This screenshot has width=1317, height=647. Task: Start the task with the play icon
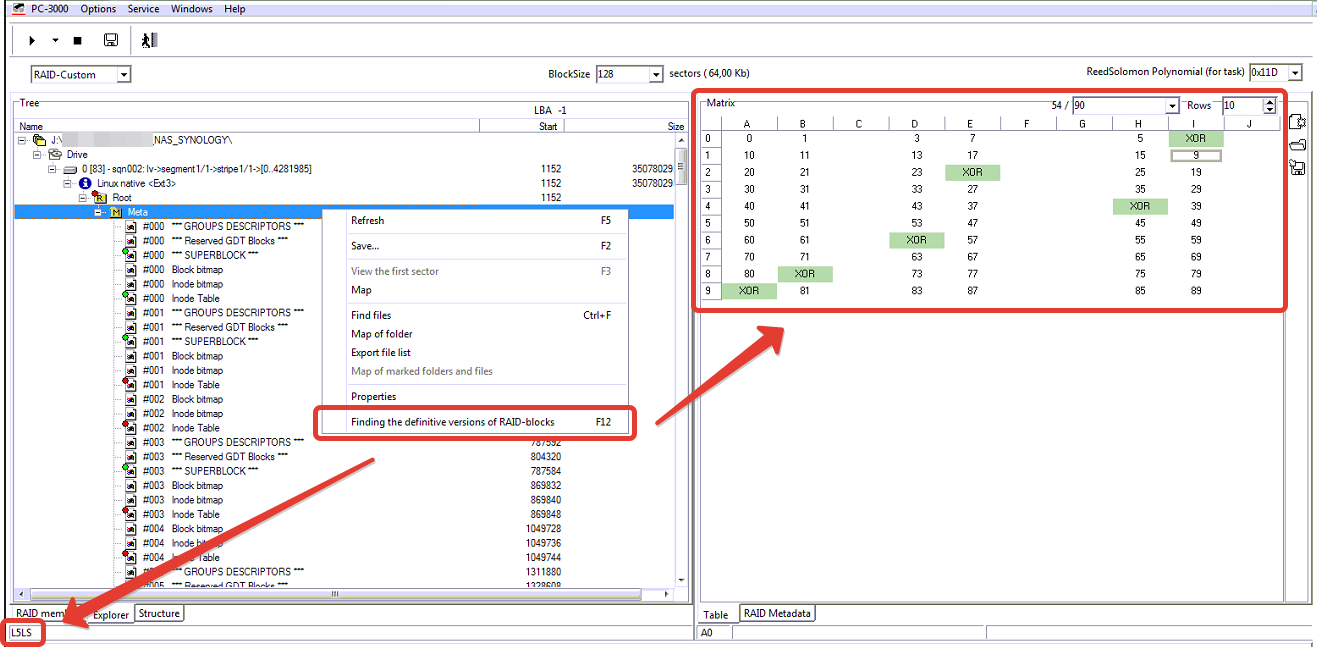(x=32, y=41)
